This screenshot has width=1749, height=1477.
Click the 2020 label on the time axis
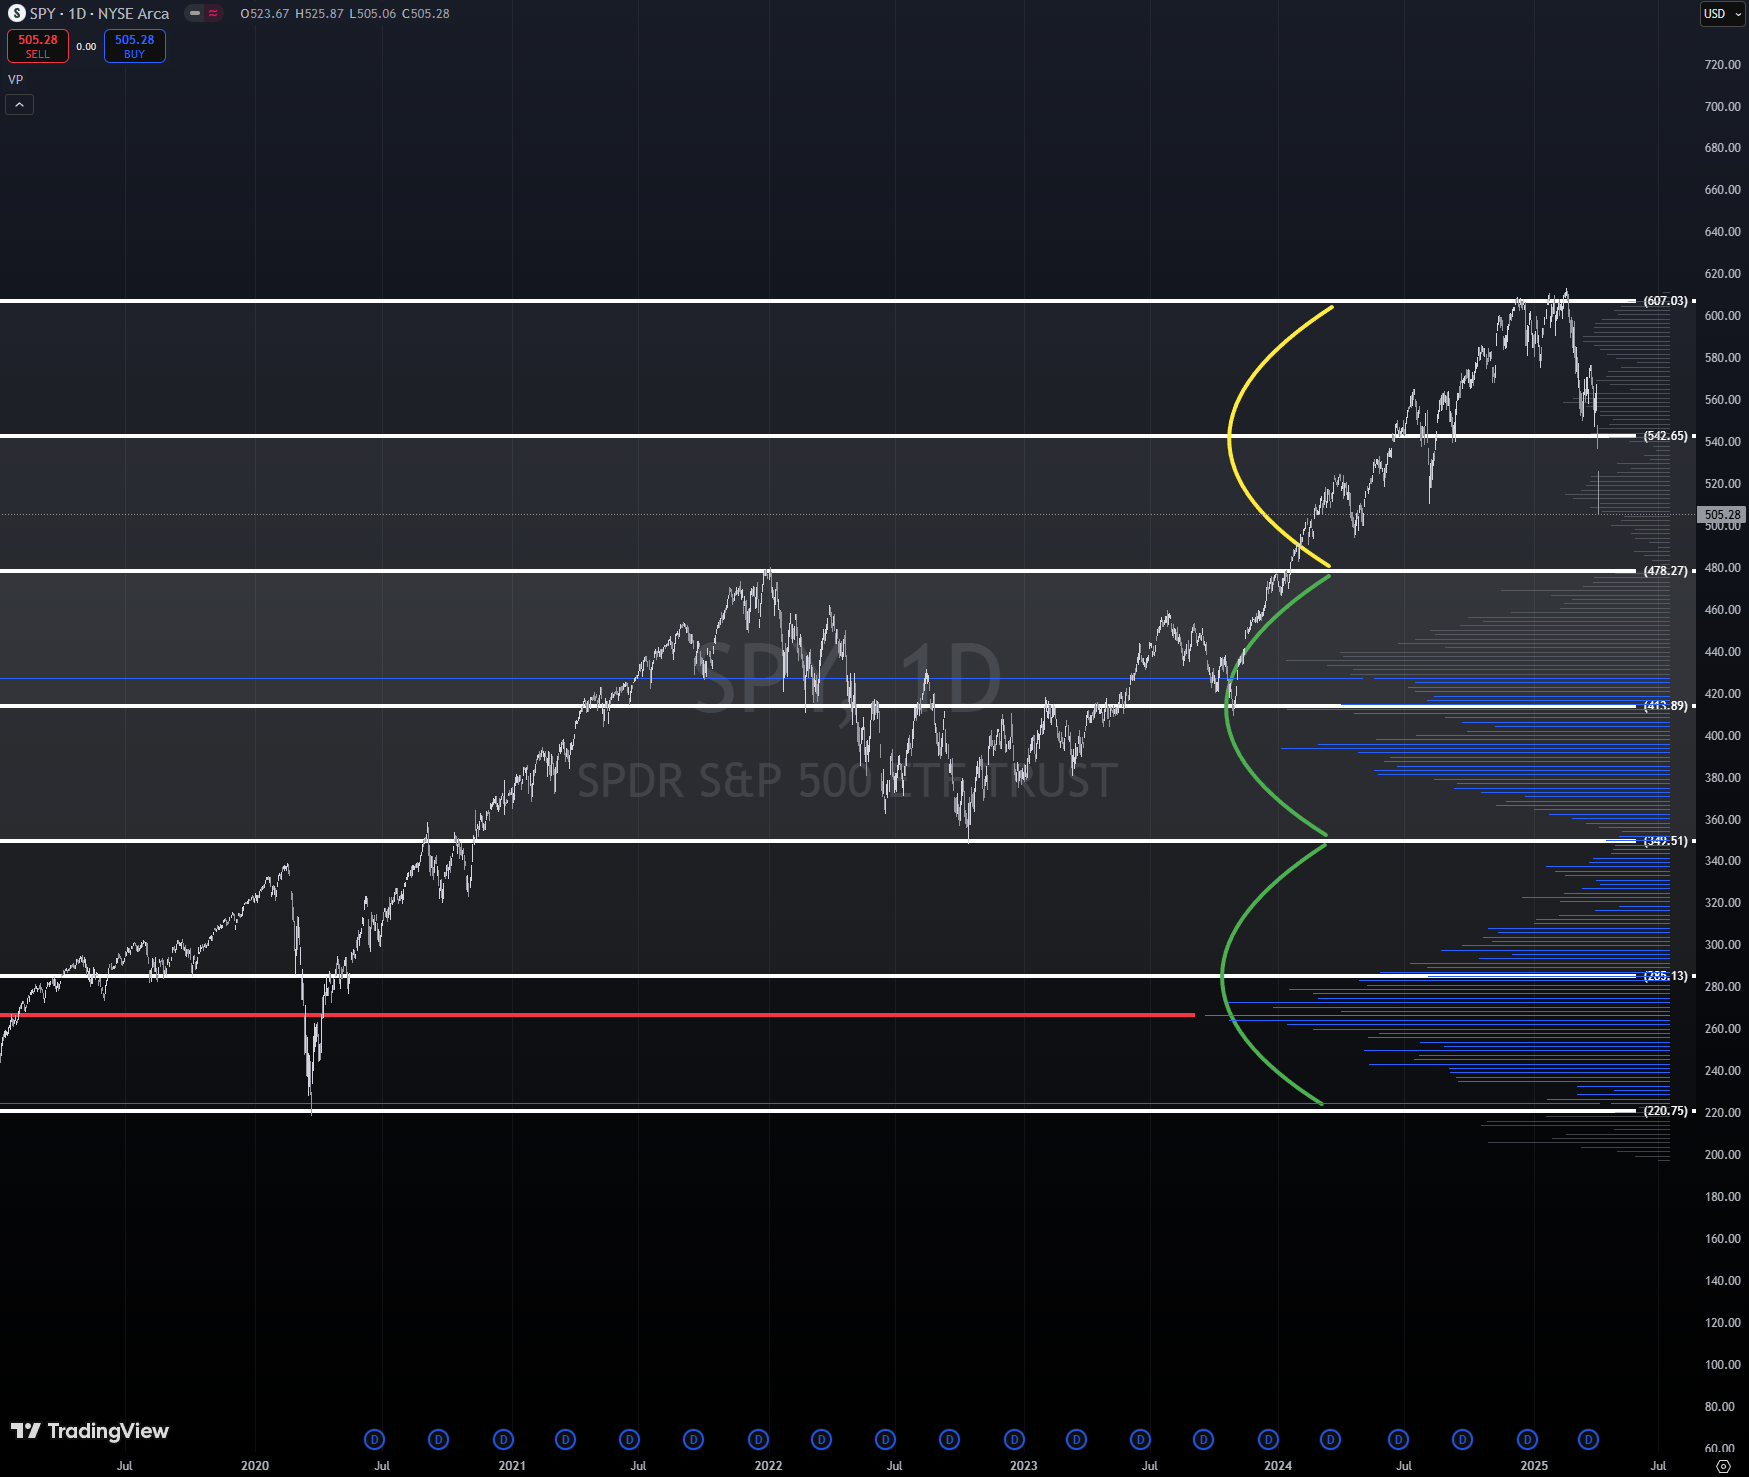coord(255,1466)
